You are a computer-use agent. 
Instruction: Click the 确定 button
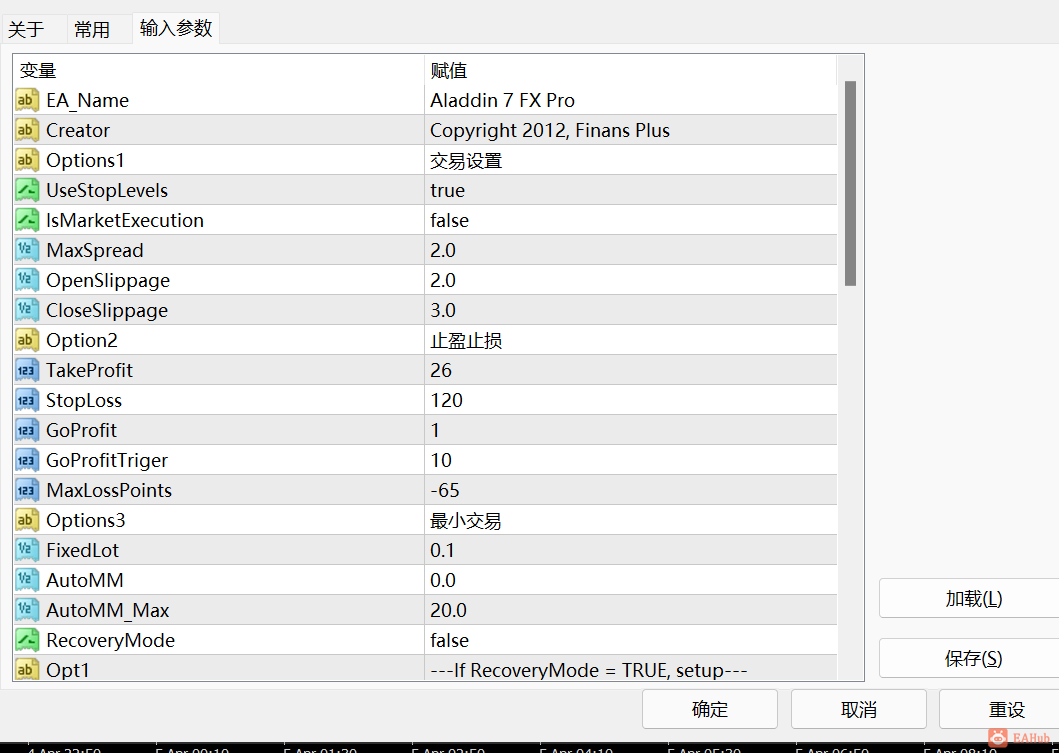tap(710, 709)
